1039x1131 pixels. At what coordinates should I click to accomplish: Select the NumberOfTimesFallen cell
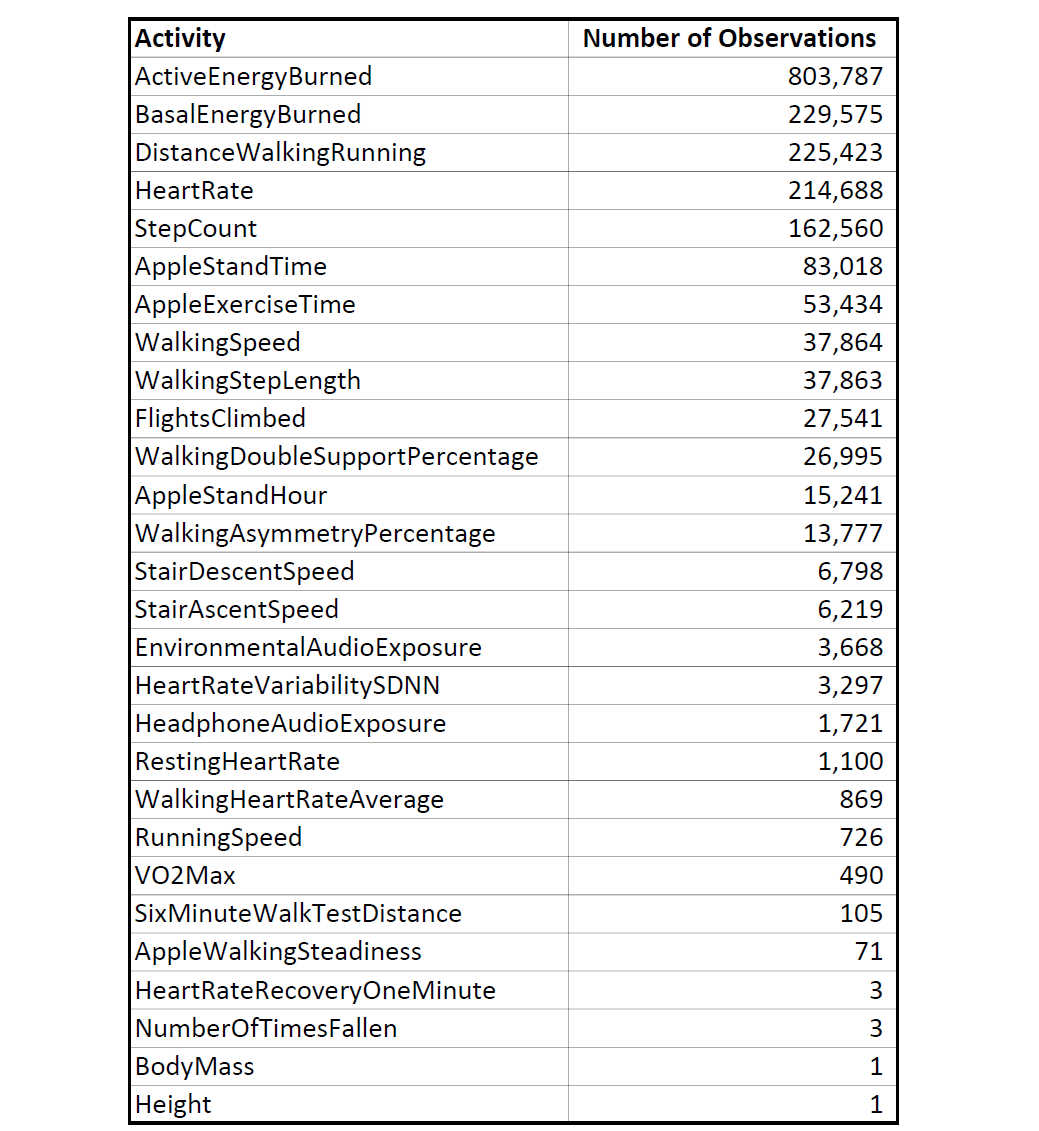point(349,1028)
